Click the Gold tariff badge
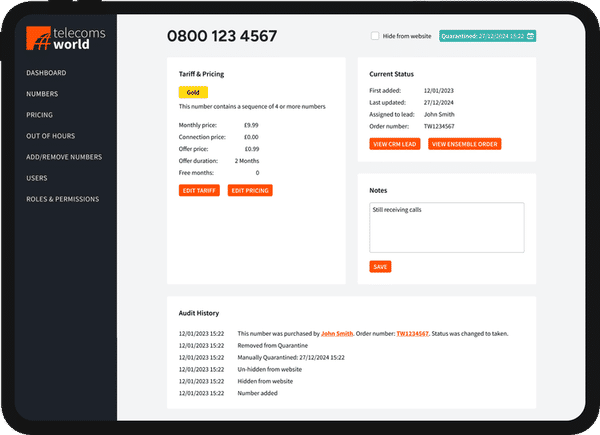Screen dimensions: 600x435 193,92
